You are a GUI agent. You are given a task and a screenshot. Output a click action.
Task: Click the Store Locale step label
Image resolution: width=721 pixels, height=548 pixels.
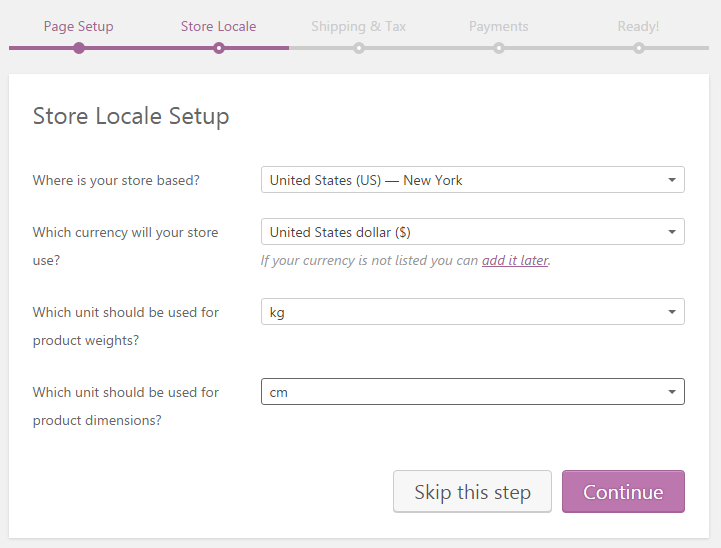(x=218, y=27)
